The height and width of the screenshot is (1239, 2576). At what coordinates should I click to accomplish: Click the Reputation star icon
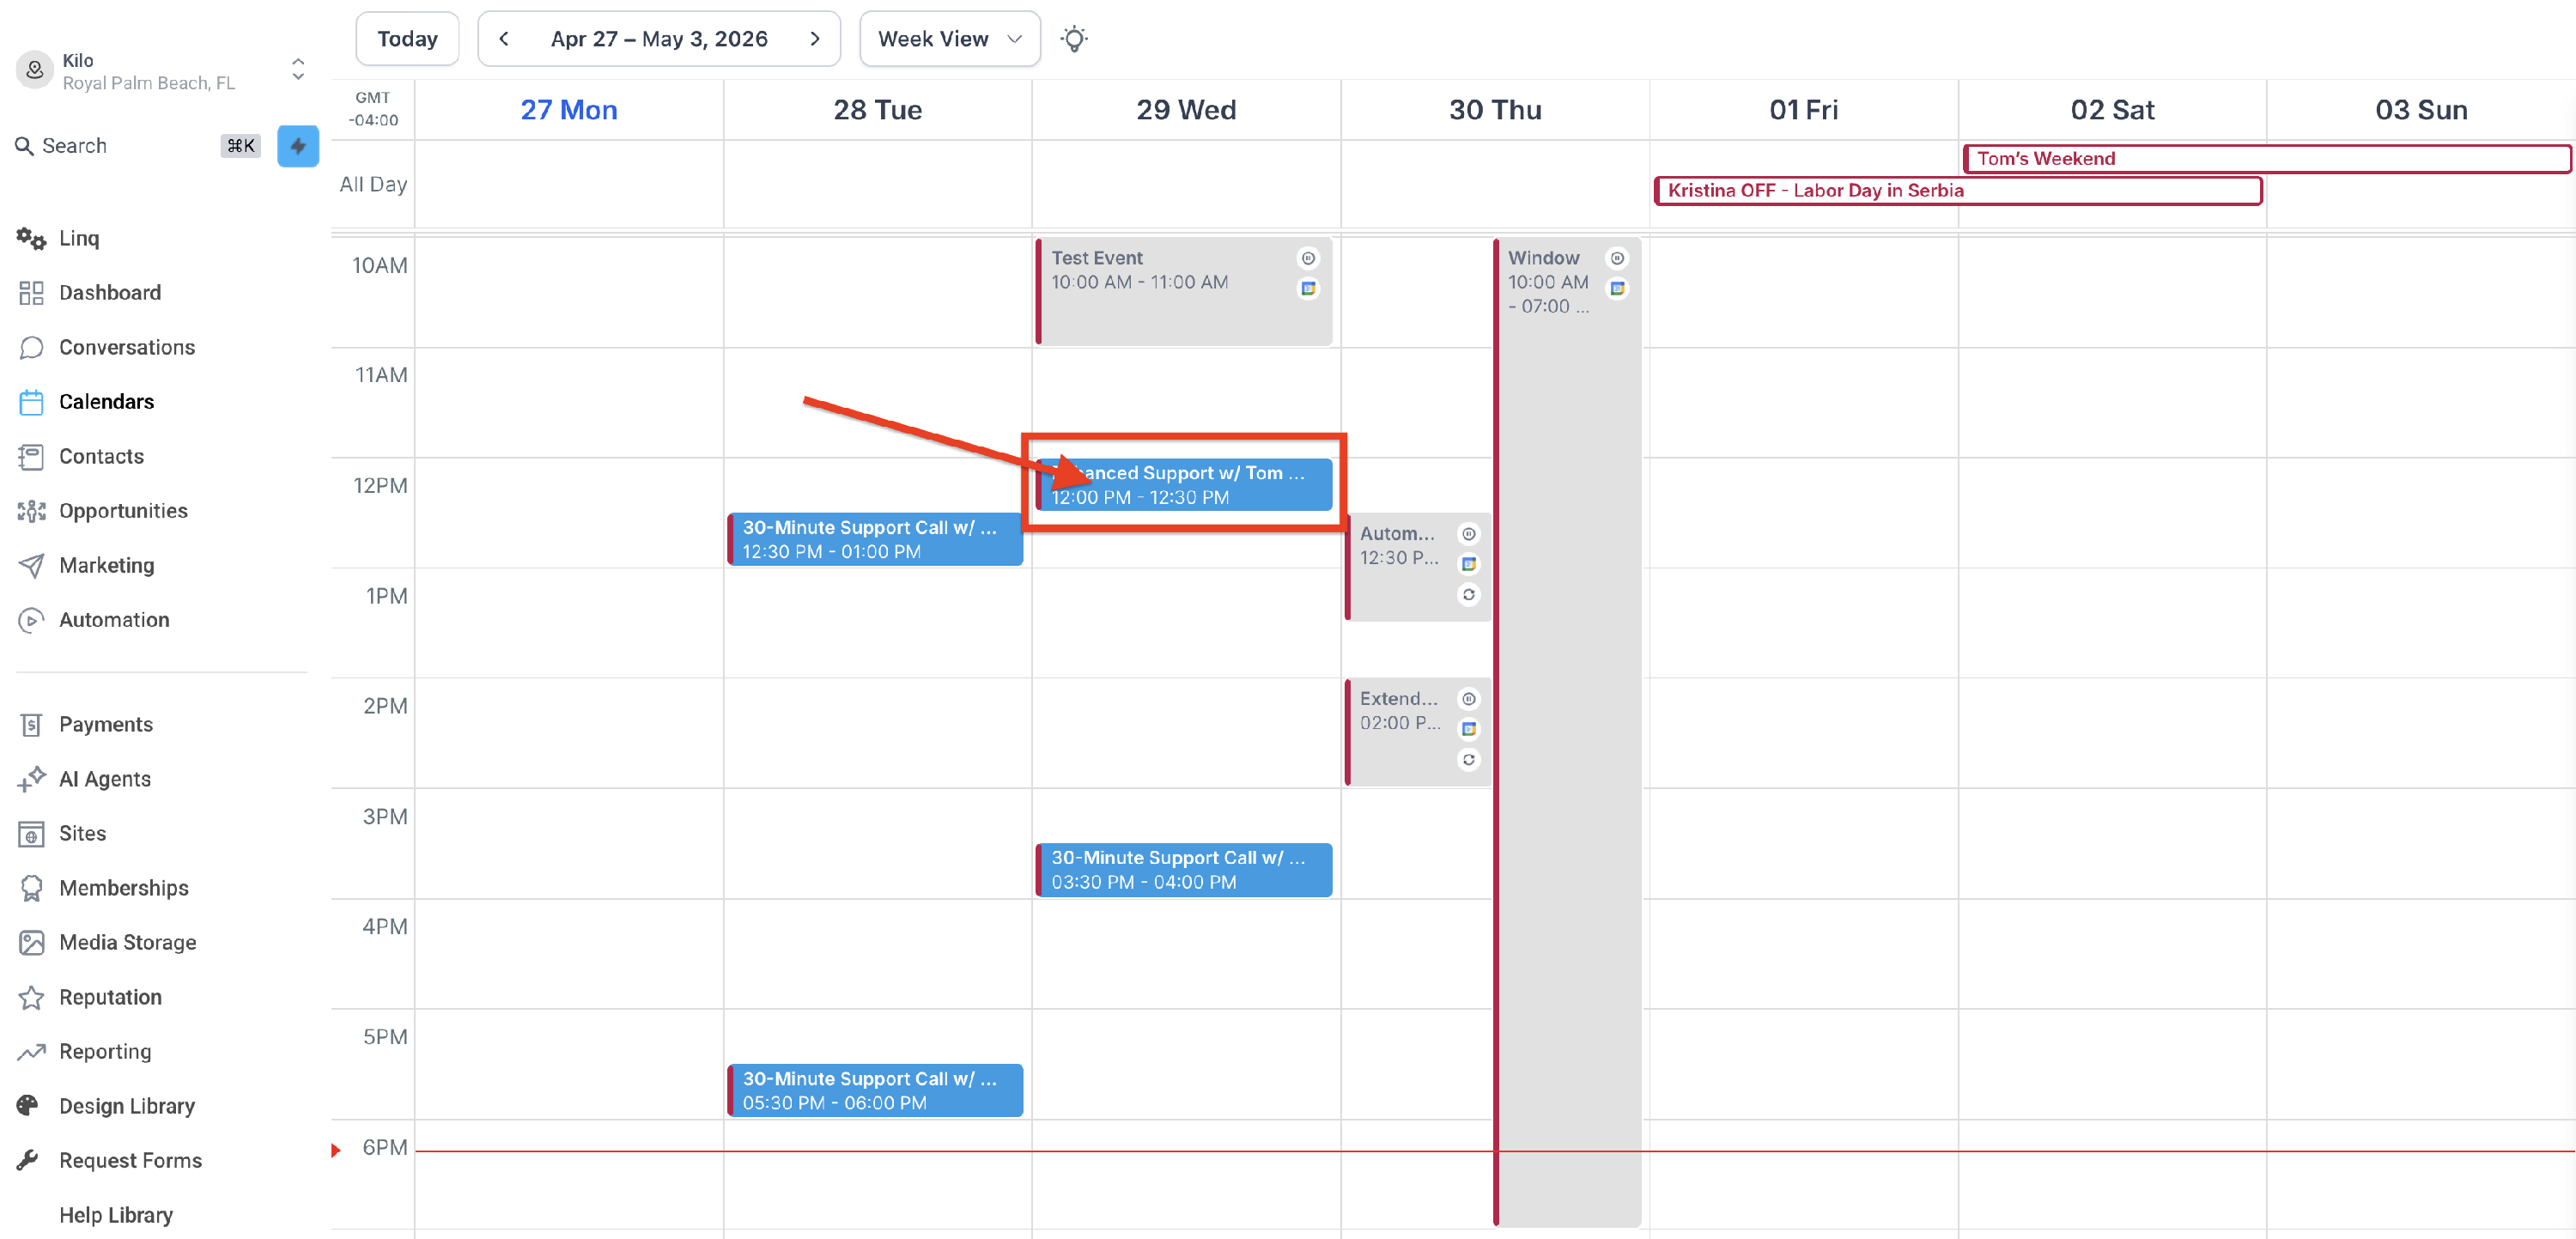(31, 997)
